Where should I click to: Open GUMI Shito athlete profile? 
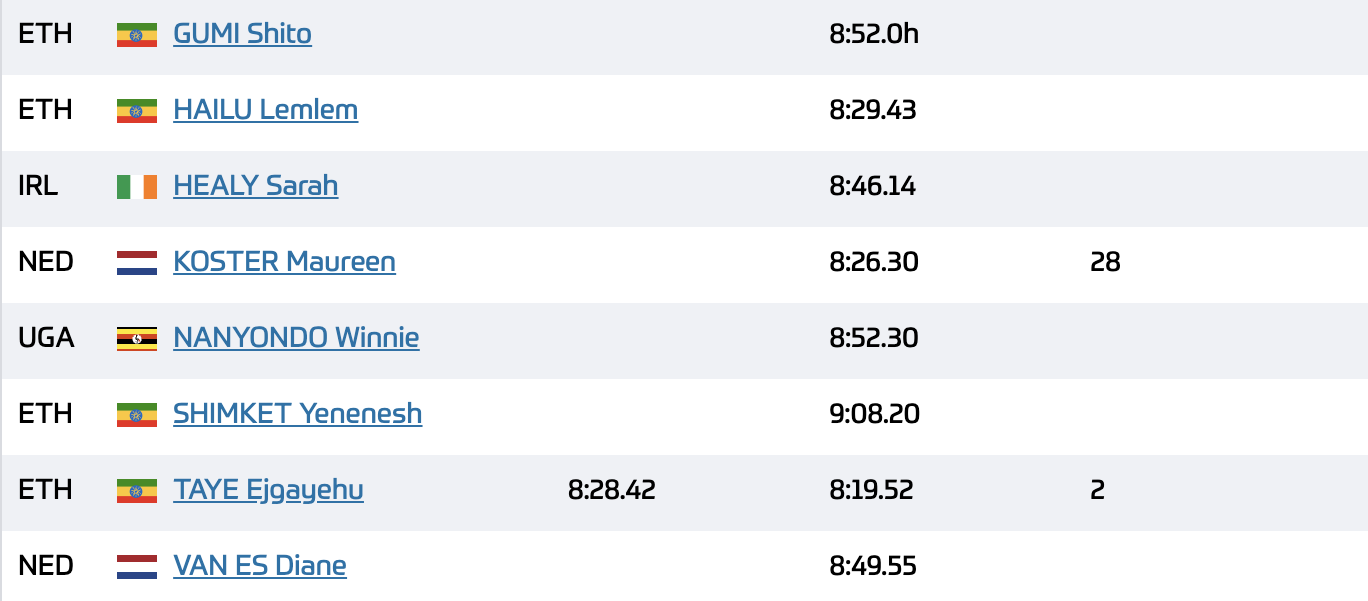(242, 34)
